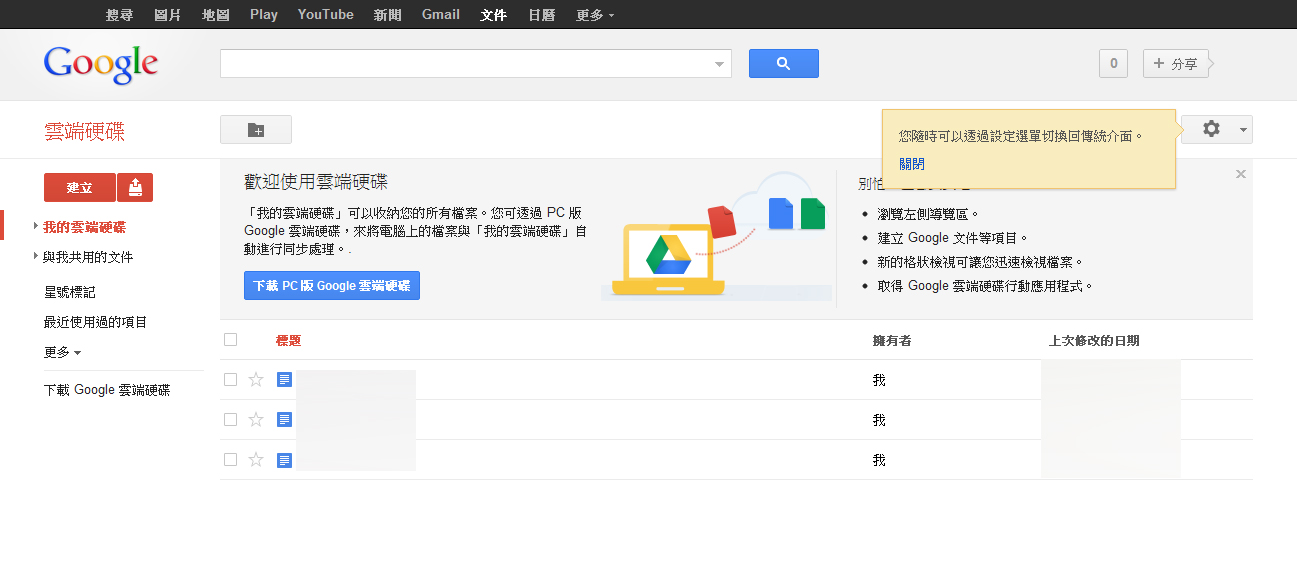Close the welcome banner with the X
Screen dimensions: 1297x570
pos(1241,174)
